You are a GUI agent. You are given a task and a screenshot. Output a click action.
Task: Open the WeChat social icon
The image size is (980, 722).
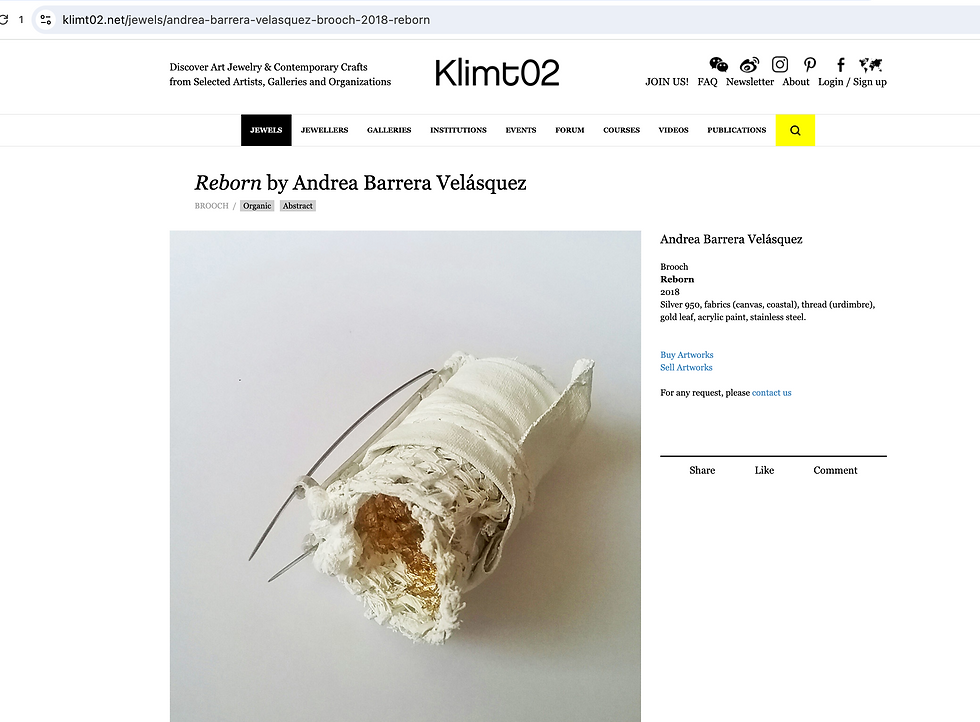click(718, 64)
